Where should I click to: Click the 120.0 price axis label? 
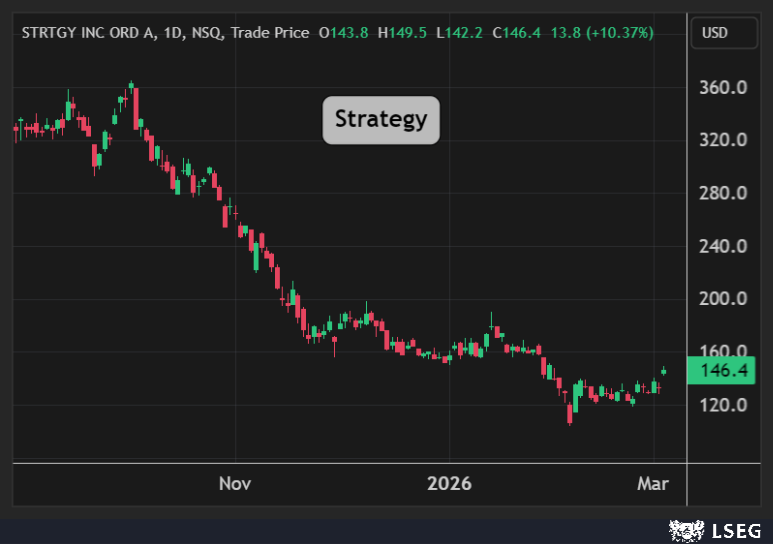(724, 405)
